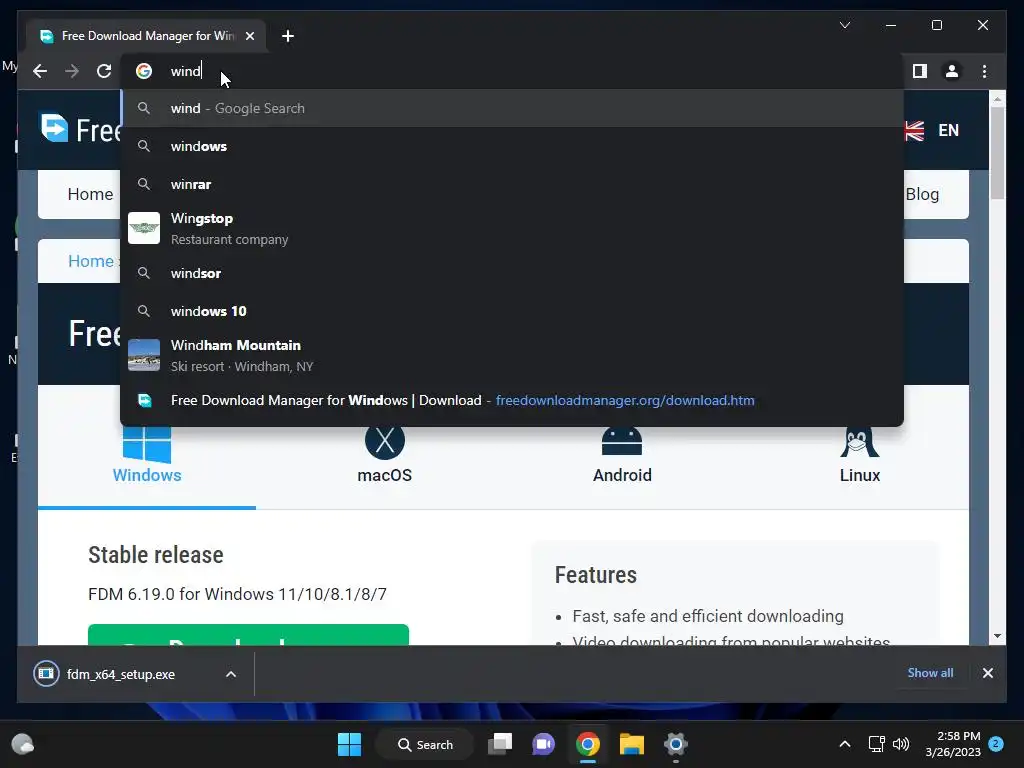
Task: Open the Home item in site navigation
Action: 90,195
